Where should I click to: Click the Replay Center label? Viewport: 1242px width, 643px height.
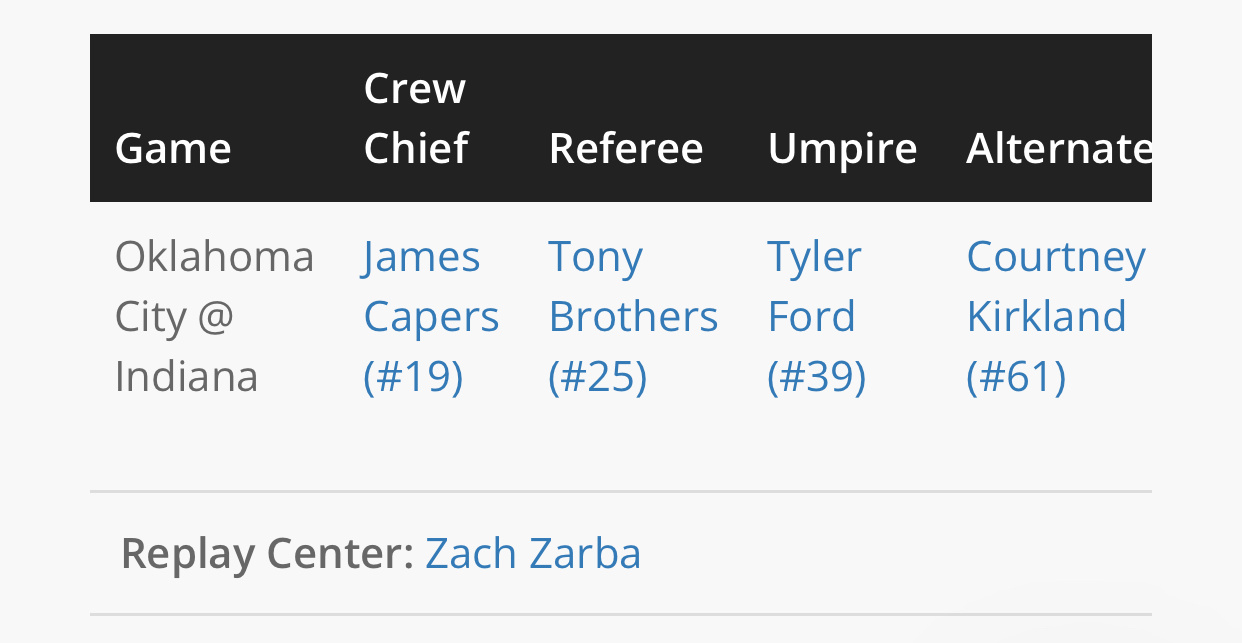coord(267,553)
